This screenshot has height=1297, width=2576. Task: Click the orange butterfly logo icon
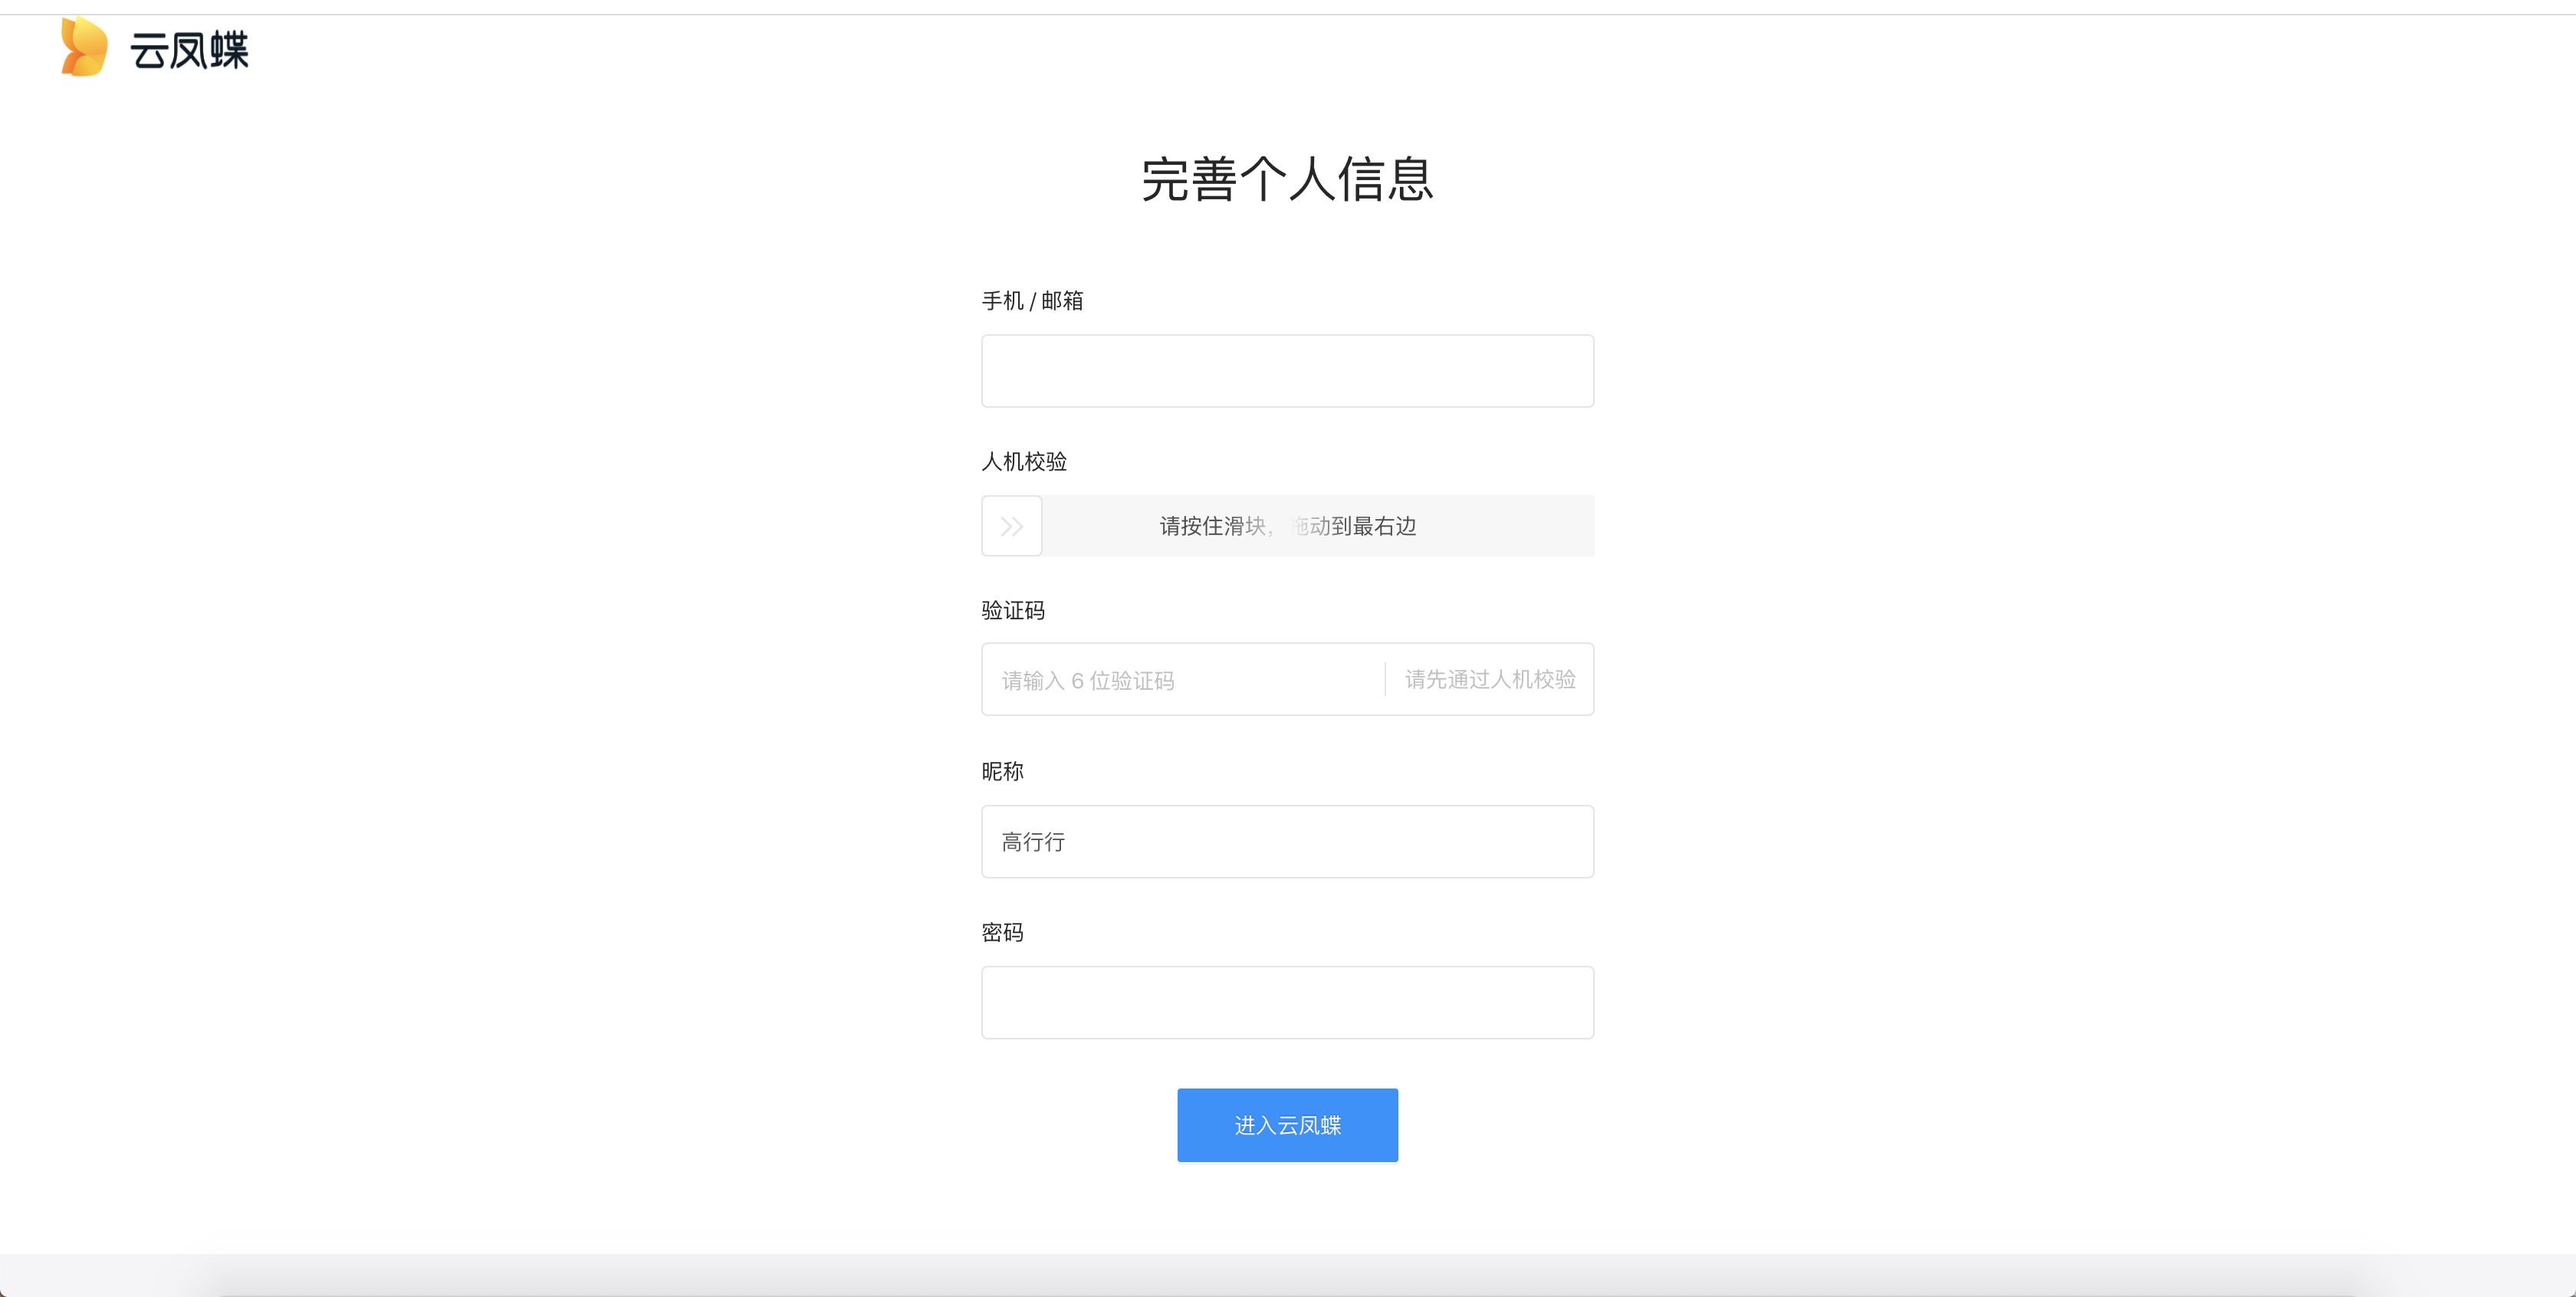click(84, 47)
